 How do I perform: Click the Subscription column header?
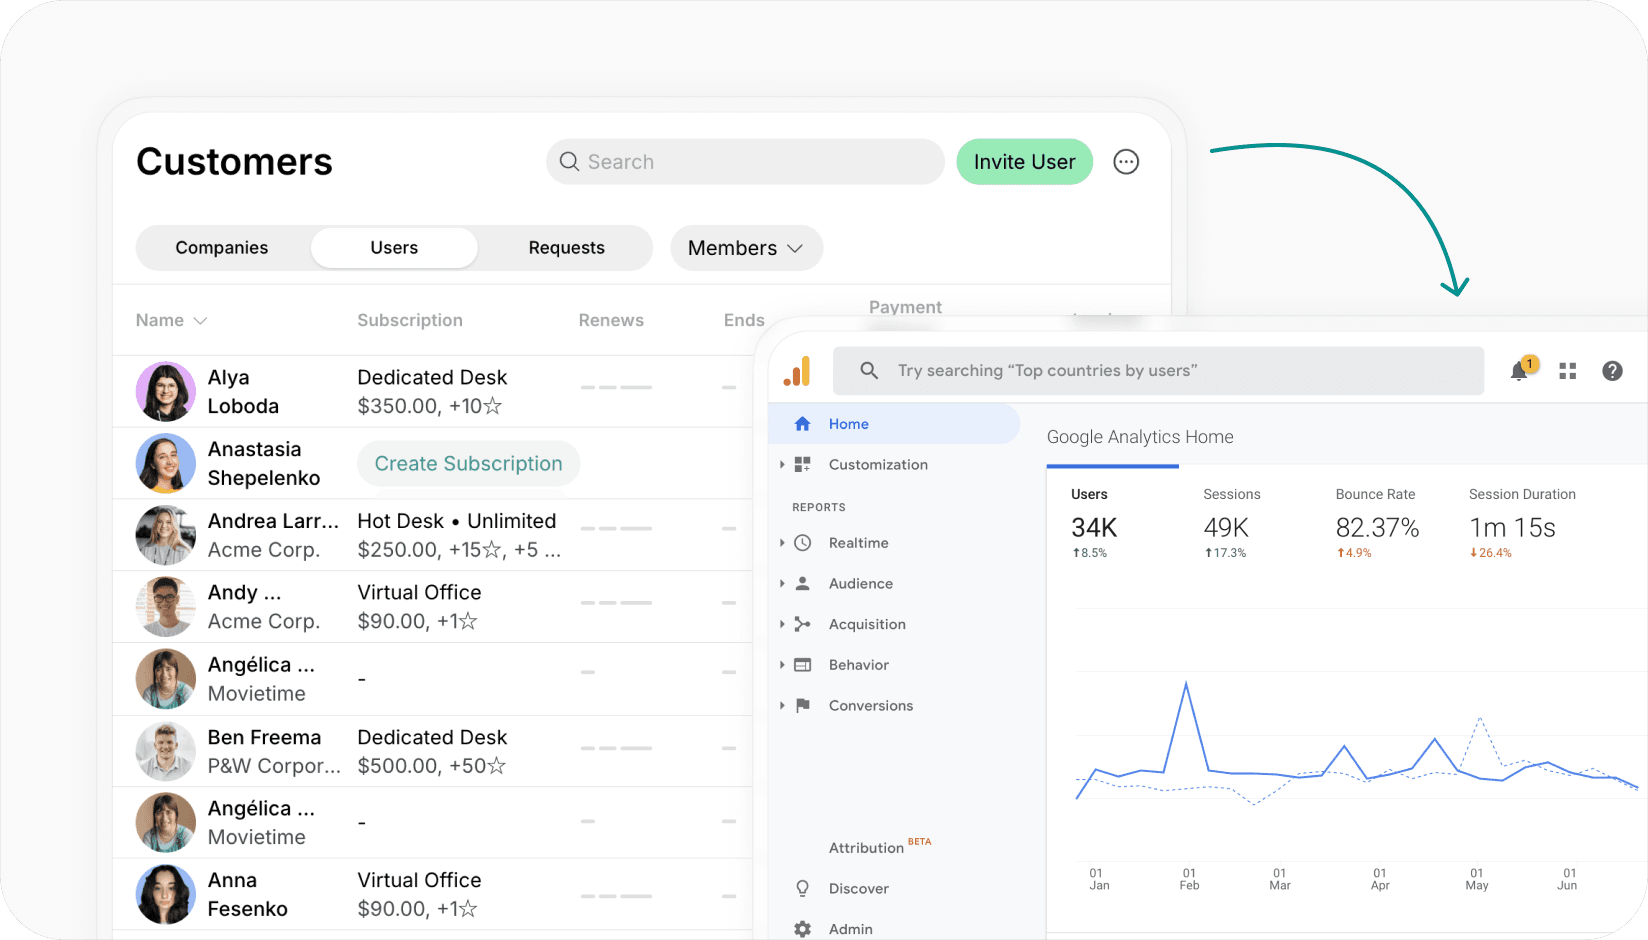[410, 320]
